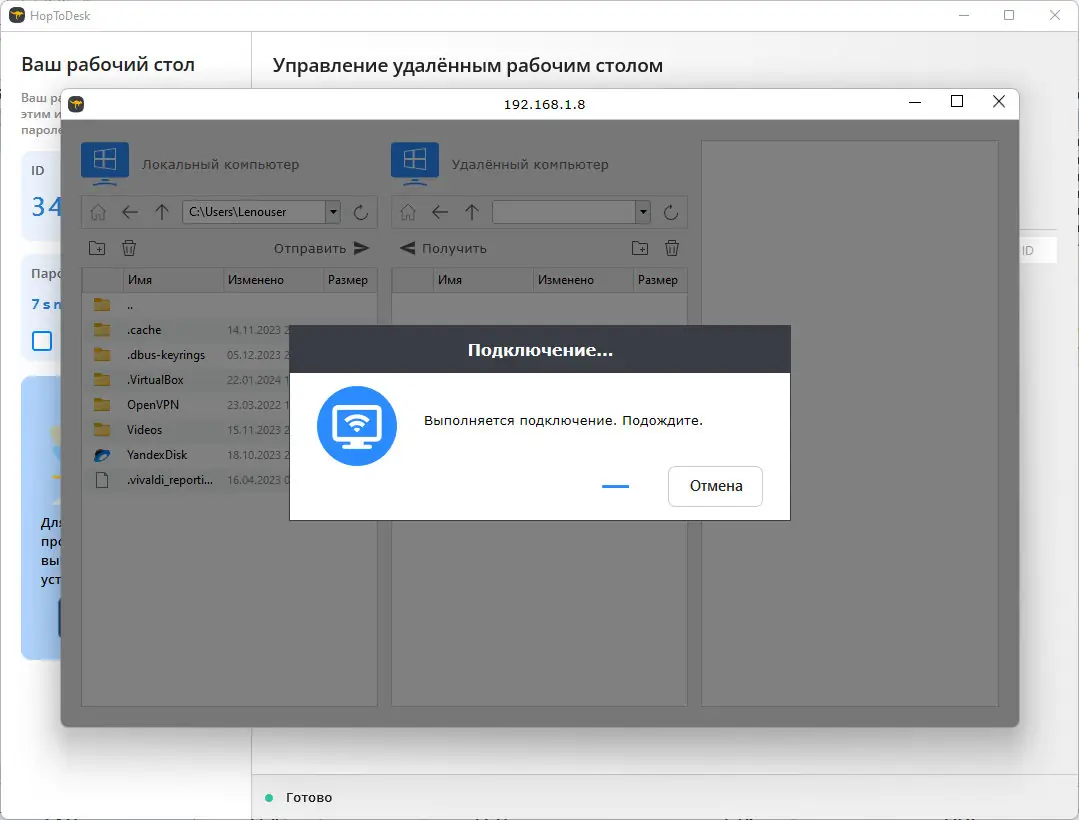This screenshot has height=820, width=1079.
Task: Click the home icon in remote panel
Action: tap(407, 211)
